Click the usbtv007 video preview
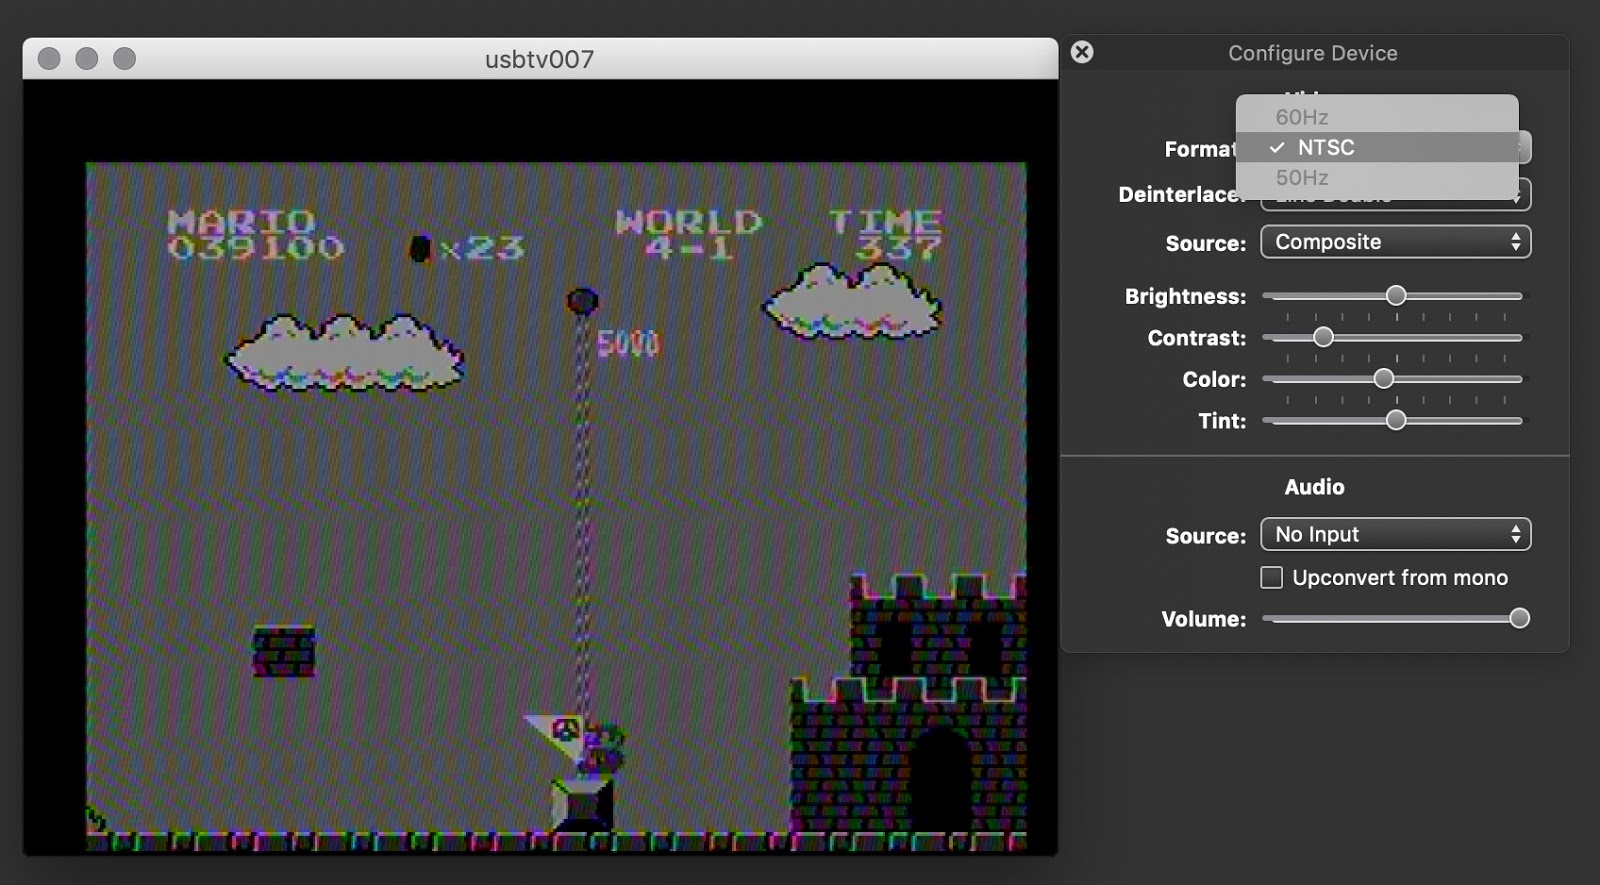 (540, 467)
